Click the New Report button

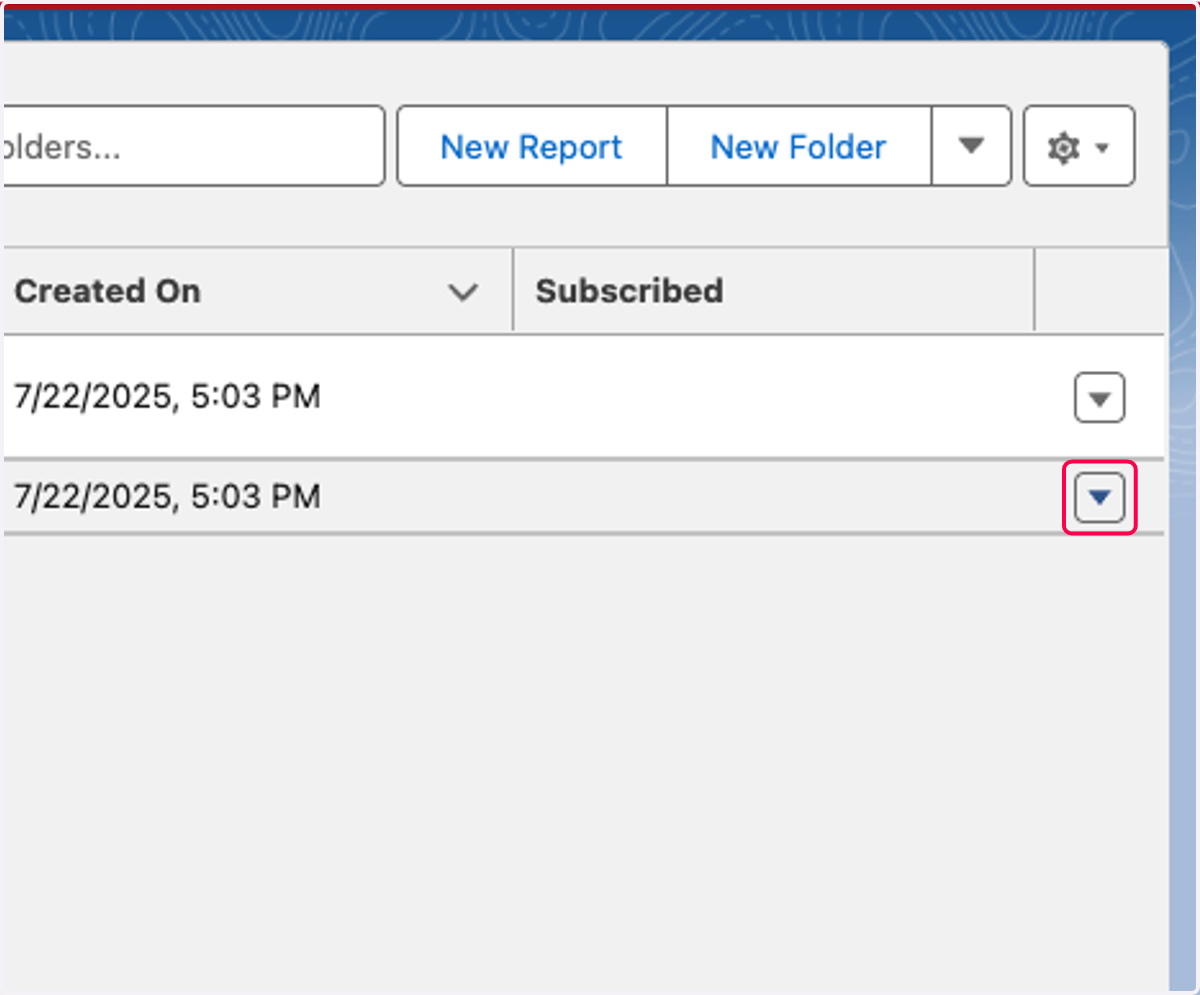532,147
